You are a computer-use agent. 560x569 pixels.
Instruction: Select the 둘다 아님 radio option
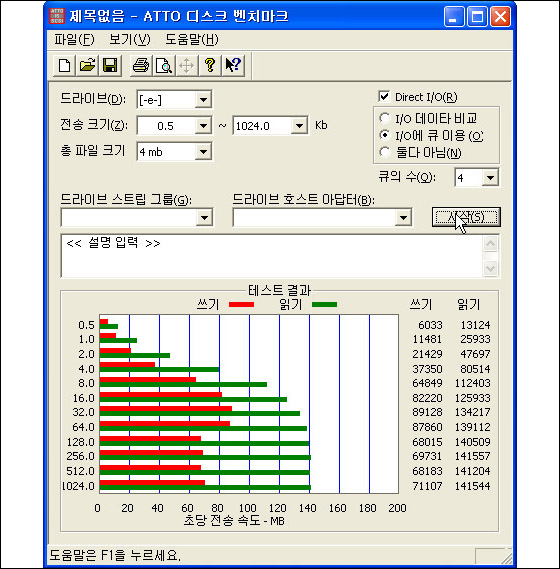[x=385, y=152]
